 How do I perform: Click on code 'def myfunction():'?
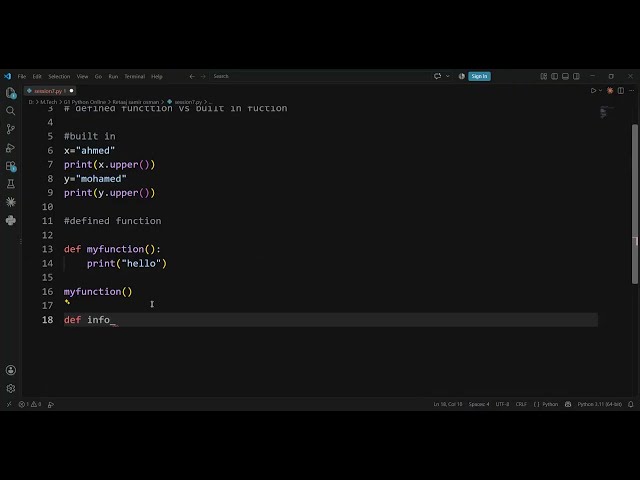click(112, 249)
